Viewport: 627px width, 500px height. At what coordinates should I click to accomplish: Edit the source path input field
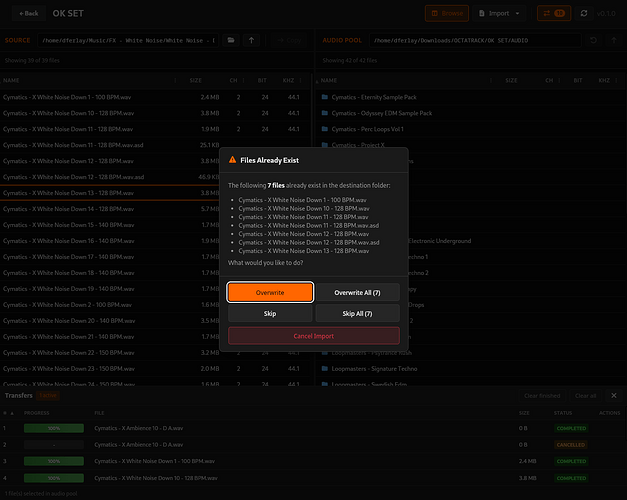(128, 40)
